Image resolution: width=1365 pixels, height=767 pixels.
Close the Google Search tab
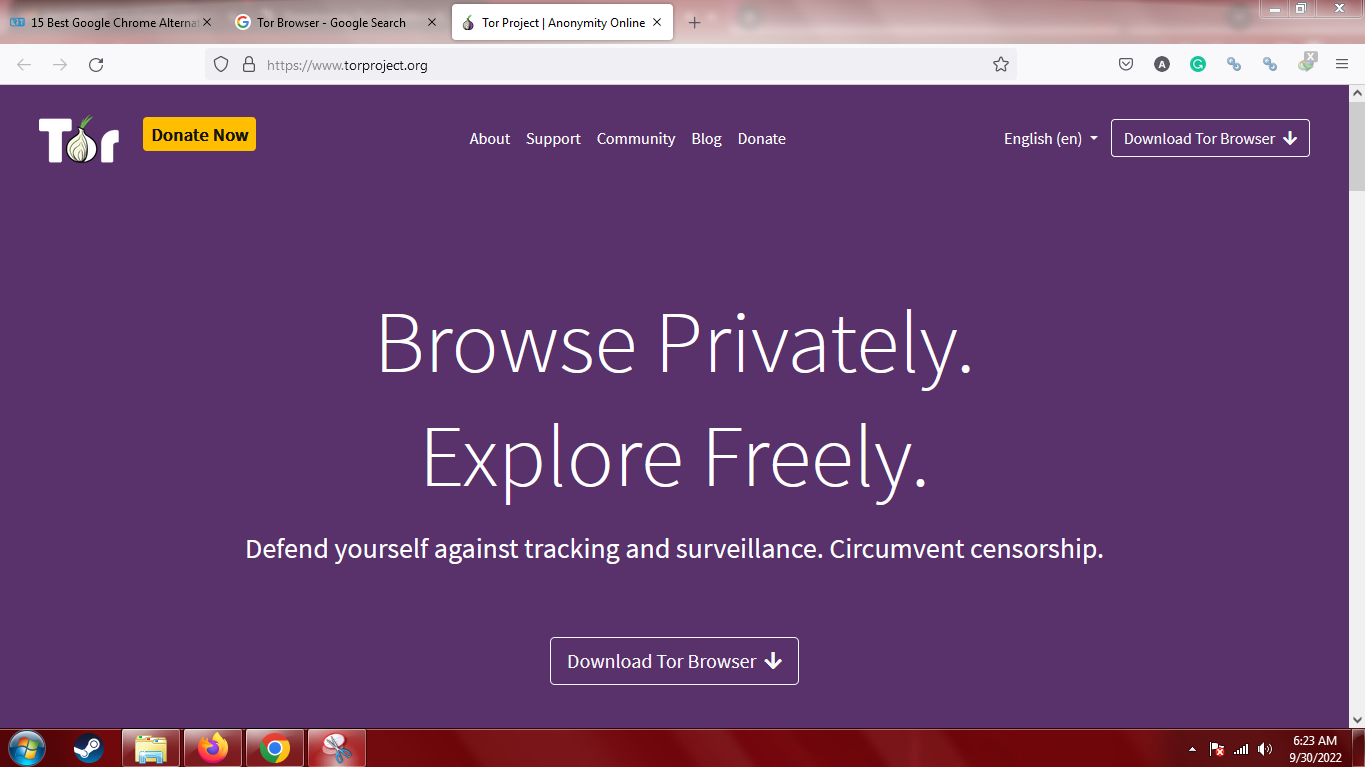[x=432, y=22]
